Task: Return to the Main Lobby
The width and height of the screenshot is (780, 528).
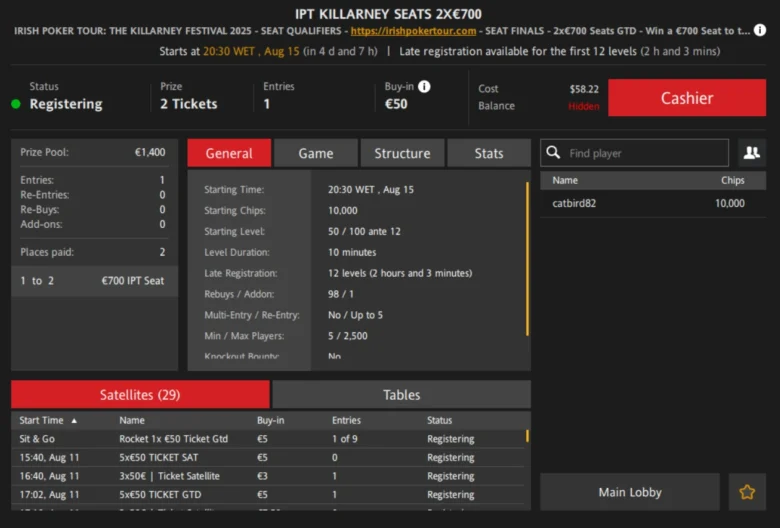Action: pyautogui.click(x=630, y=492)
